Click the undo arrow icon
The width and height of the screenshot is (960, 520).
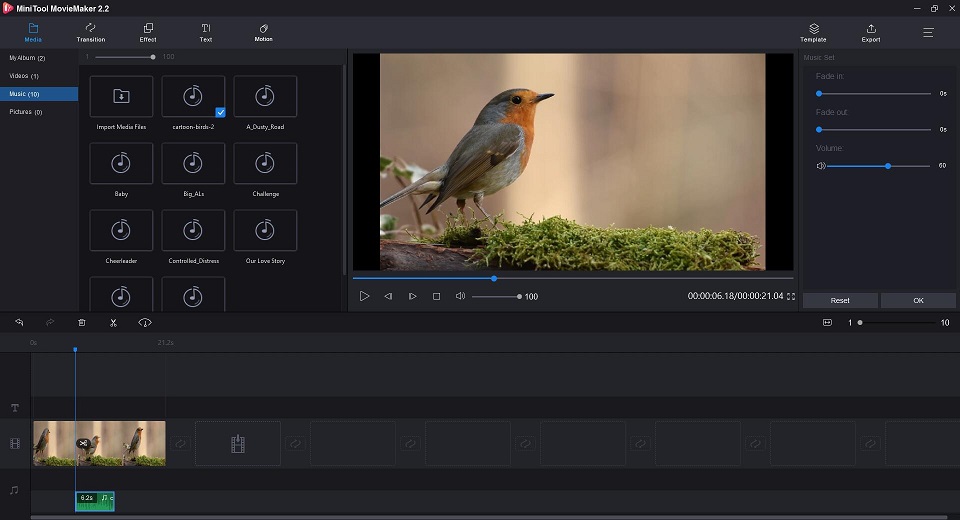click(19, 322)
